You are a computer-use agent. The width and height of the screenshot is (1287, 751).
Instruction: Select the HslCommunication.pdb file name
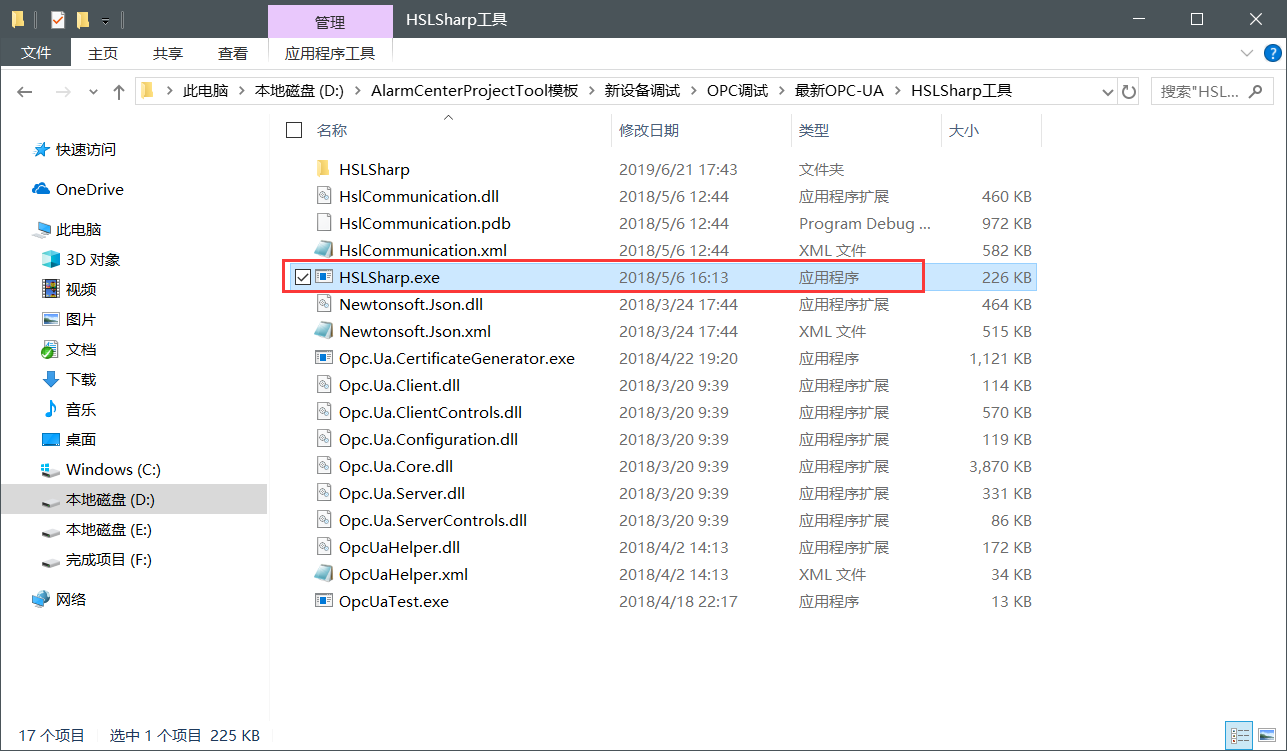pos(425,223)
